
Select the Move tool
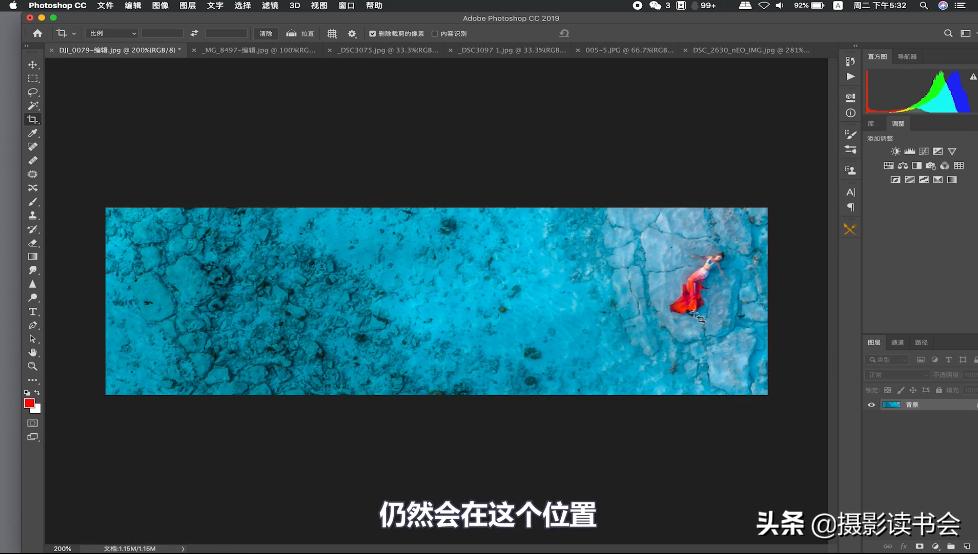[32, 64]
